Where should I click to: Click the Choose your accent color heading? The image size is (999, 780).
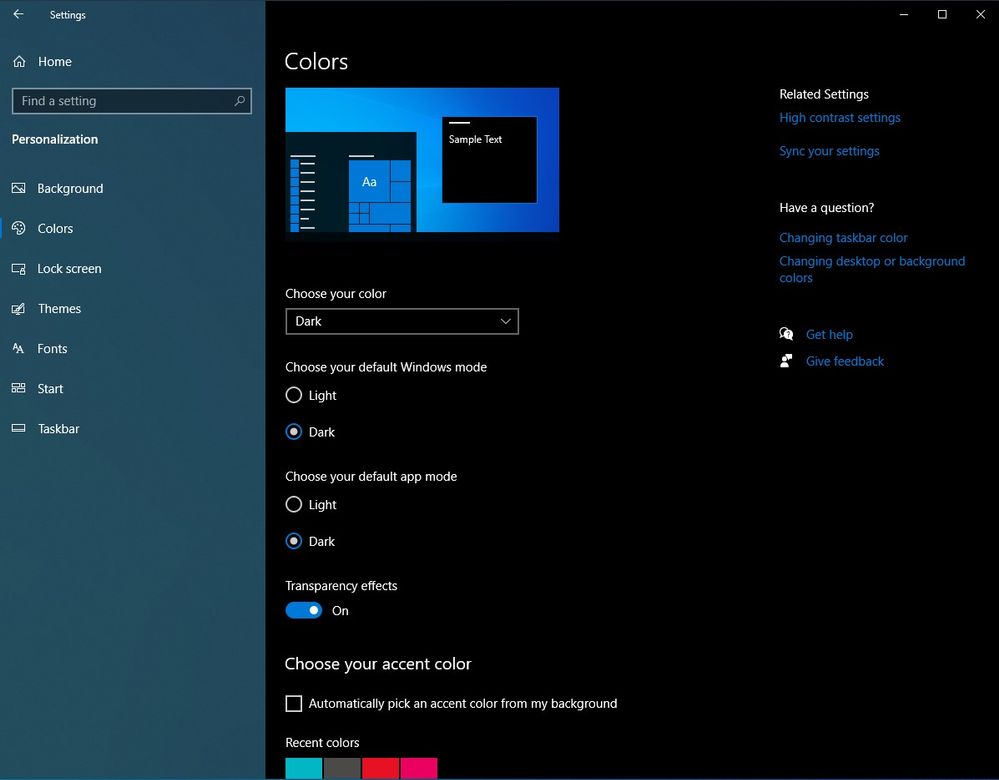[378, 664]
